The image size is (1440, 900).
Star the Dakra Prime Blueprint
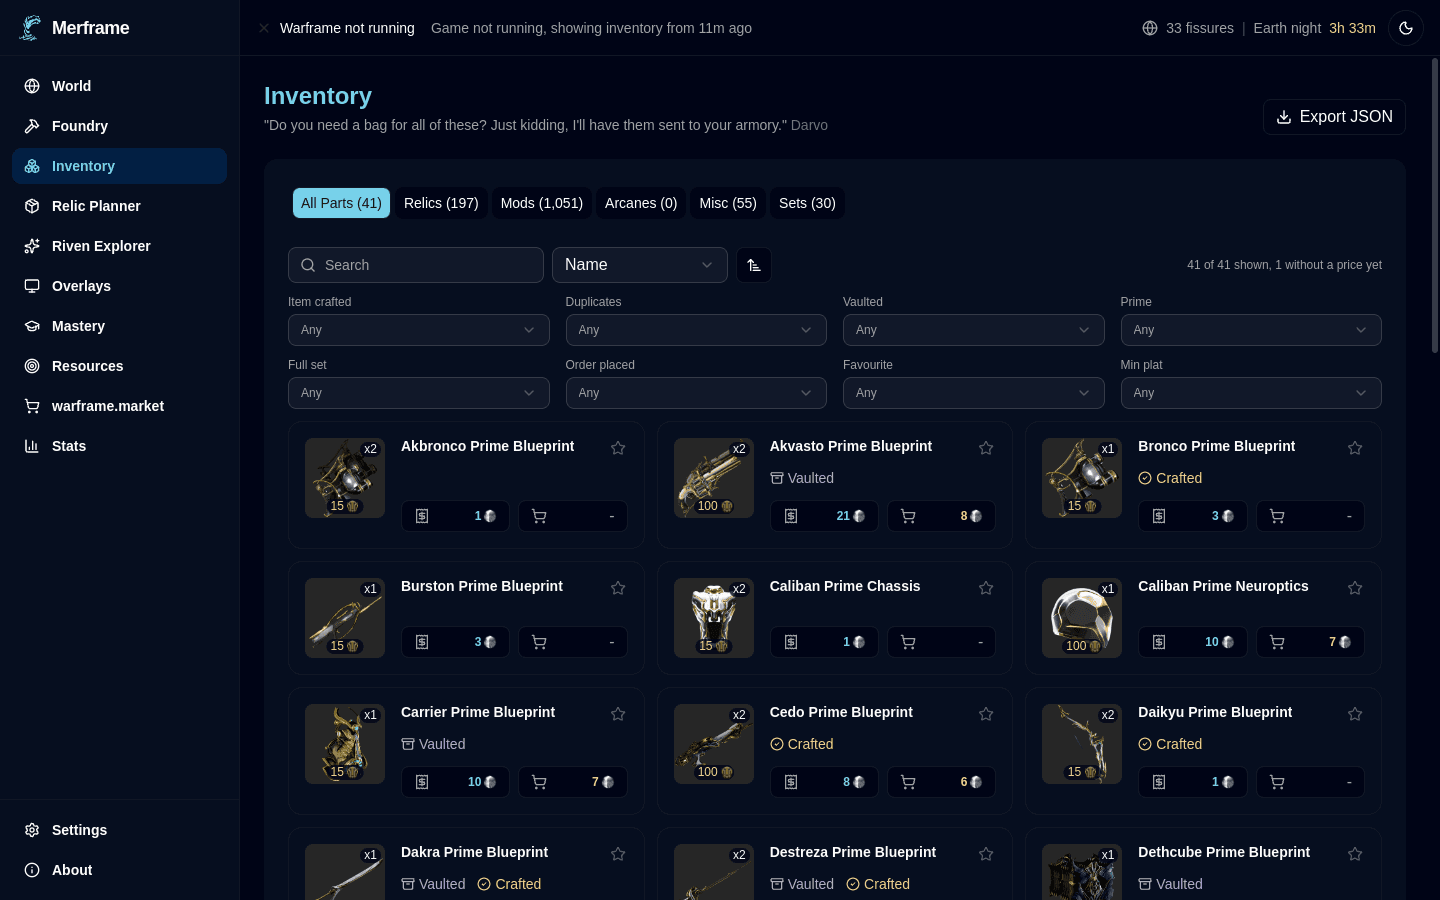pyautogui.click(x=618, y=854)
